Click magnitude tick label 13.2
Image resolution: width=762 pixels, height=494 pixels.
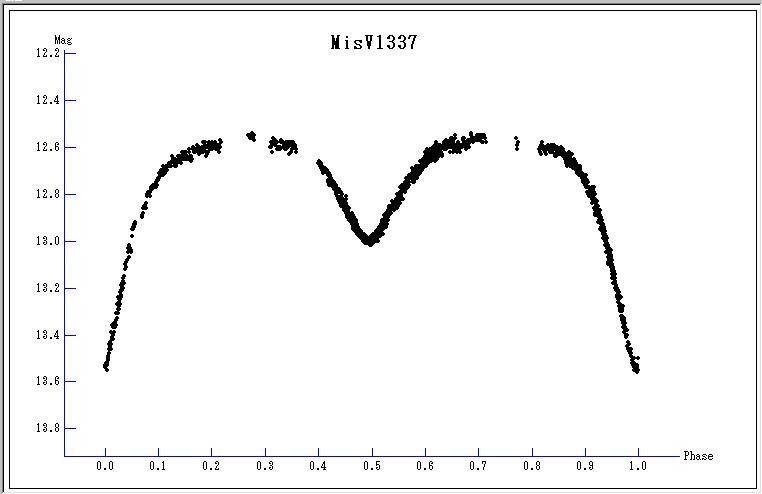click(x=48, y=288)
